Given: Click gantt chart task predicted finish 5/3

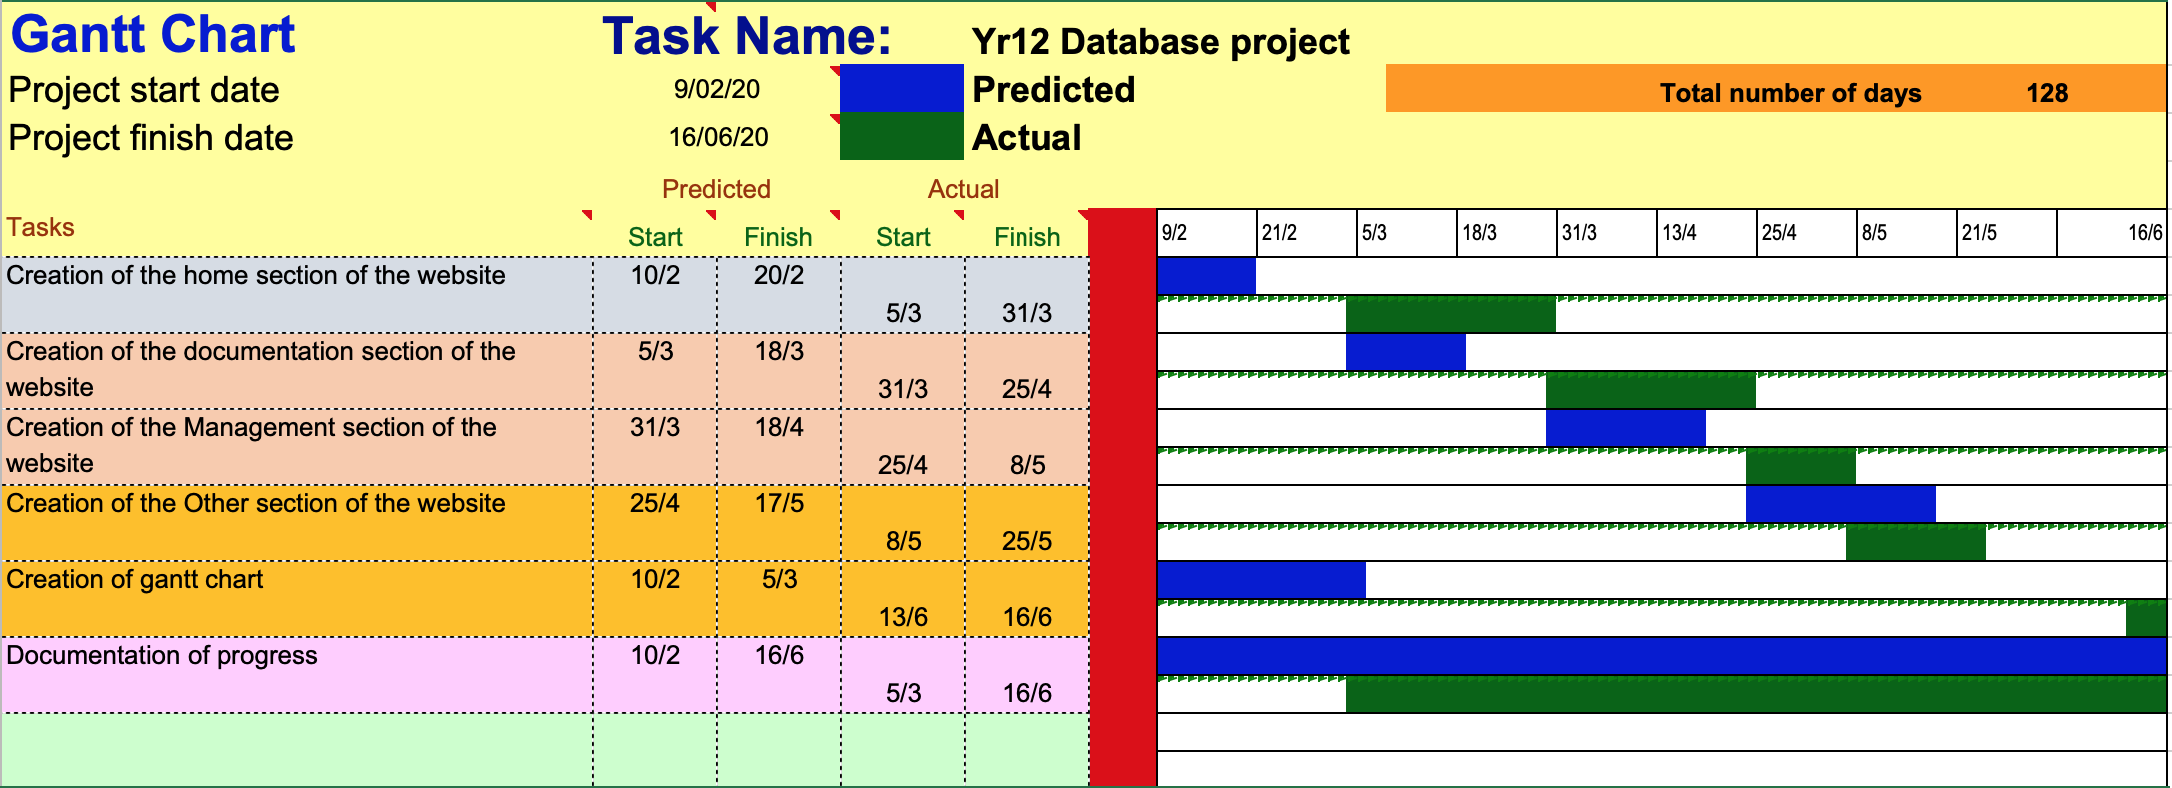Looking at the screenshot, I should coord(779,579).
